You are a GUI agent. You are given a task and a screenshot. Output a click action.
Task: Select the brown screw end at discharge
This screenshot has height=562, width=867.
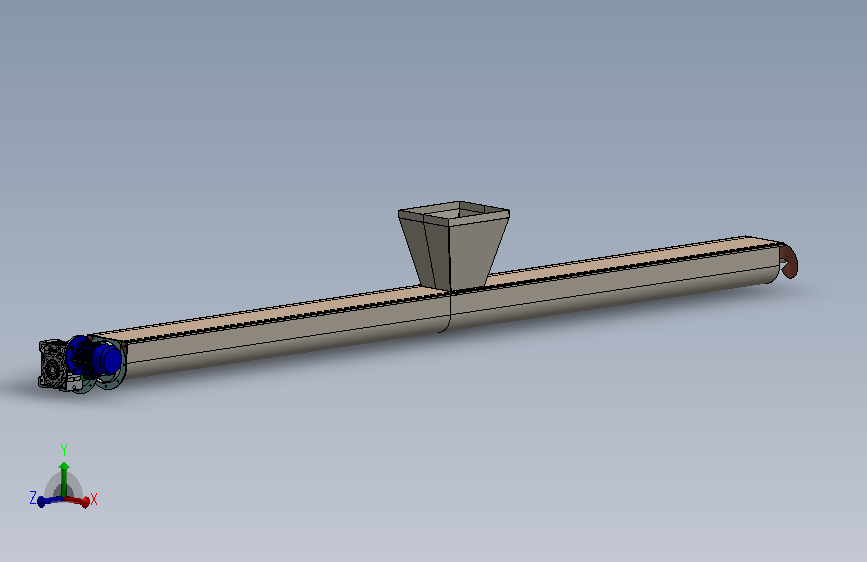click(x=789, y=261)
